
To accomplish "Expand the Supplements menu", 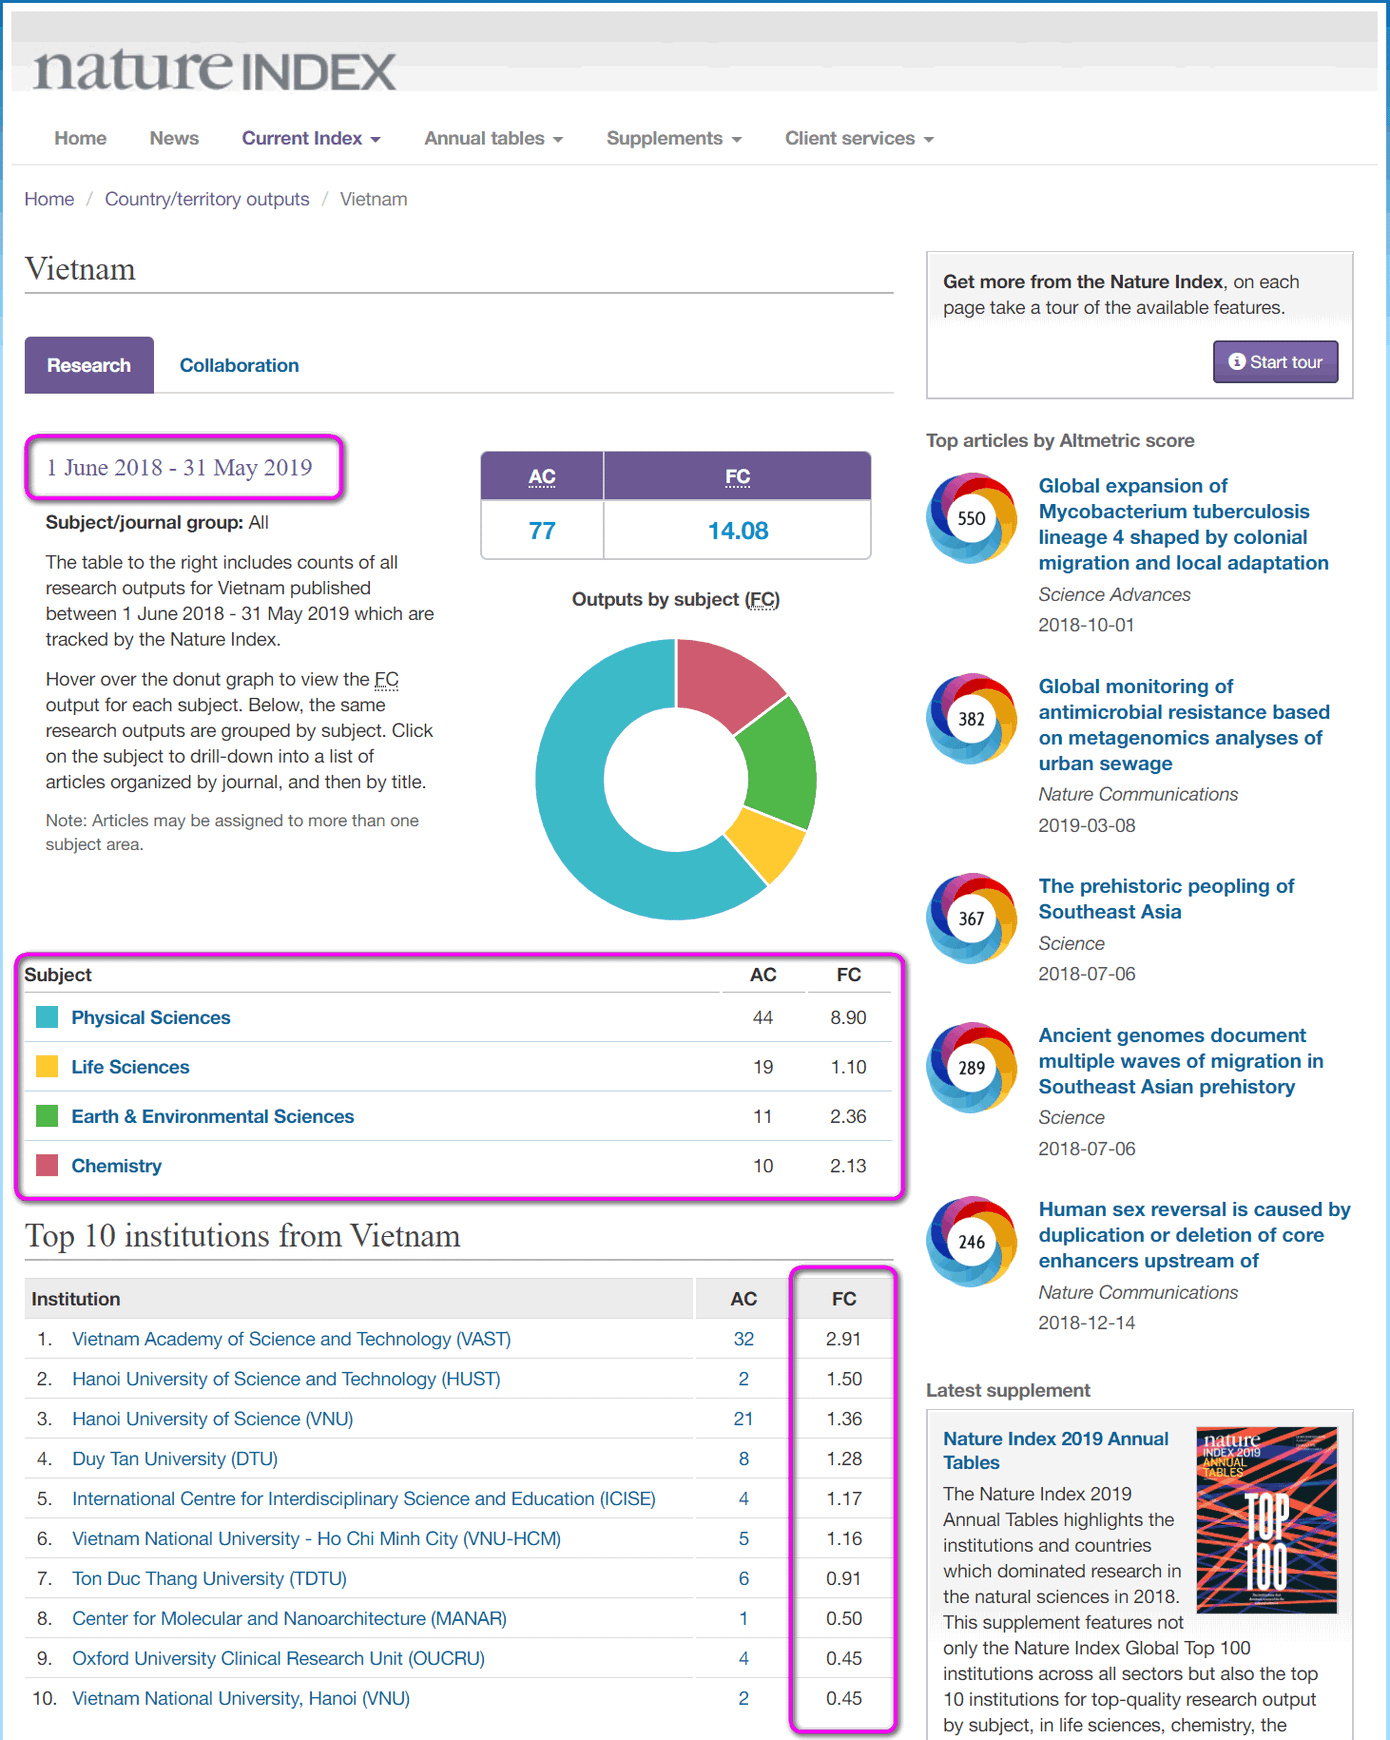I will point(673,139).
